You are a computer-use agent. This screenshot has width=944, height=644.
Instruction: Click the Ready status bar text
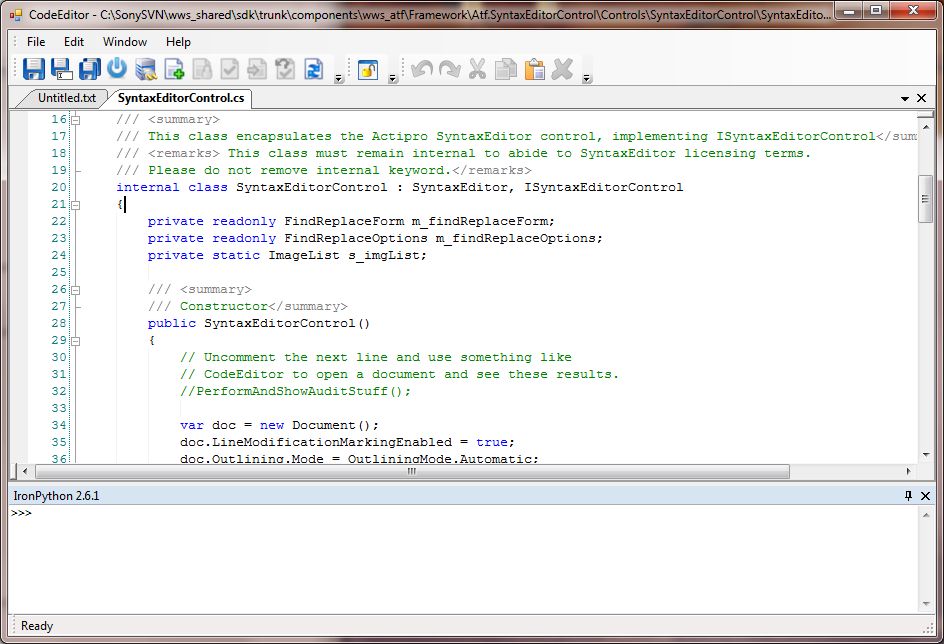point(37,626)
